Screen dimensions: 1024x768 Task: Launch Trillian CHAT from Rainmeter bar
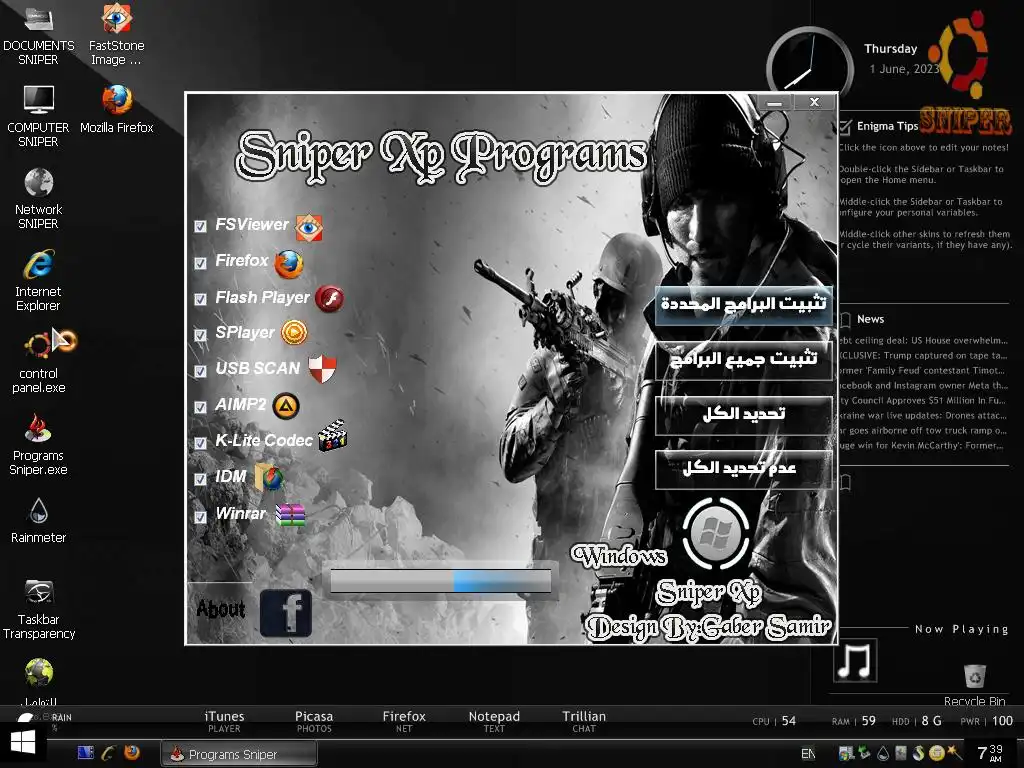(x=584, y=721)
